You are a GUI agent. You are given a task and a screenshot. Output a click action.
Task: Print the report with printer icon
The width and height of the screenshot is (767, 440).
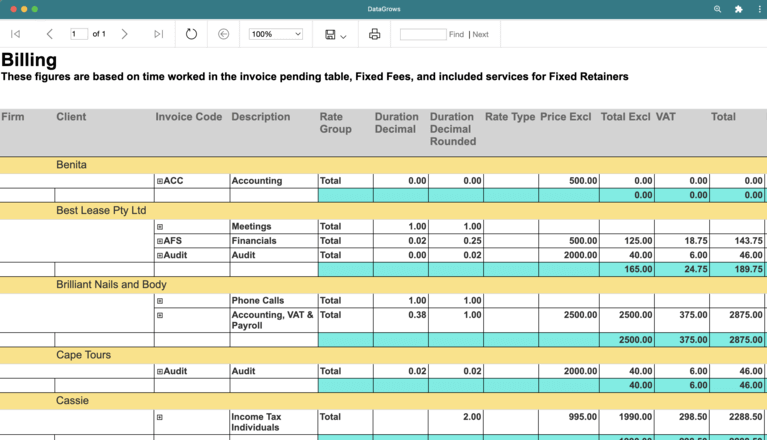(374, 34)
